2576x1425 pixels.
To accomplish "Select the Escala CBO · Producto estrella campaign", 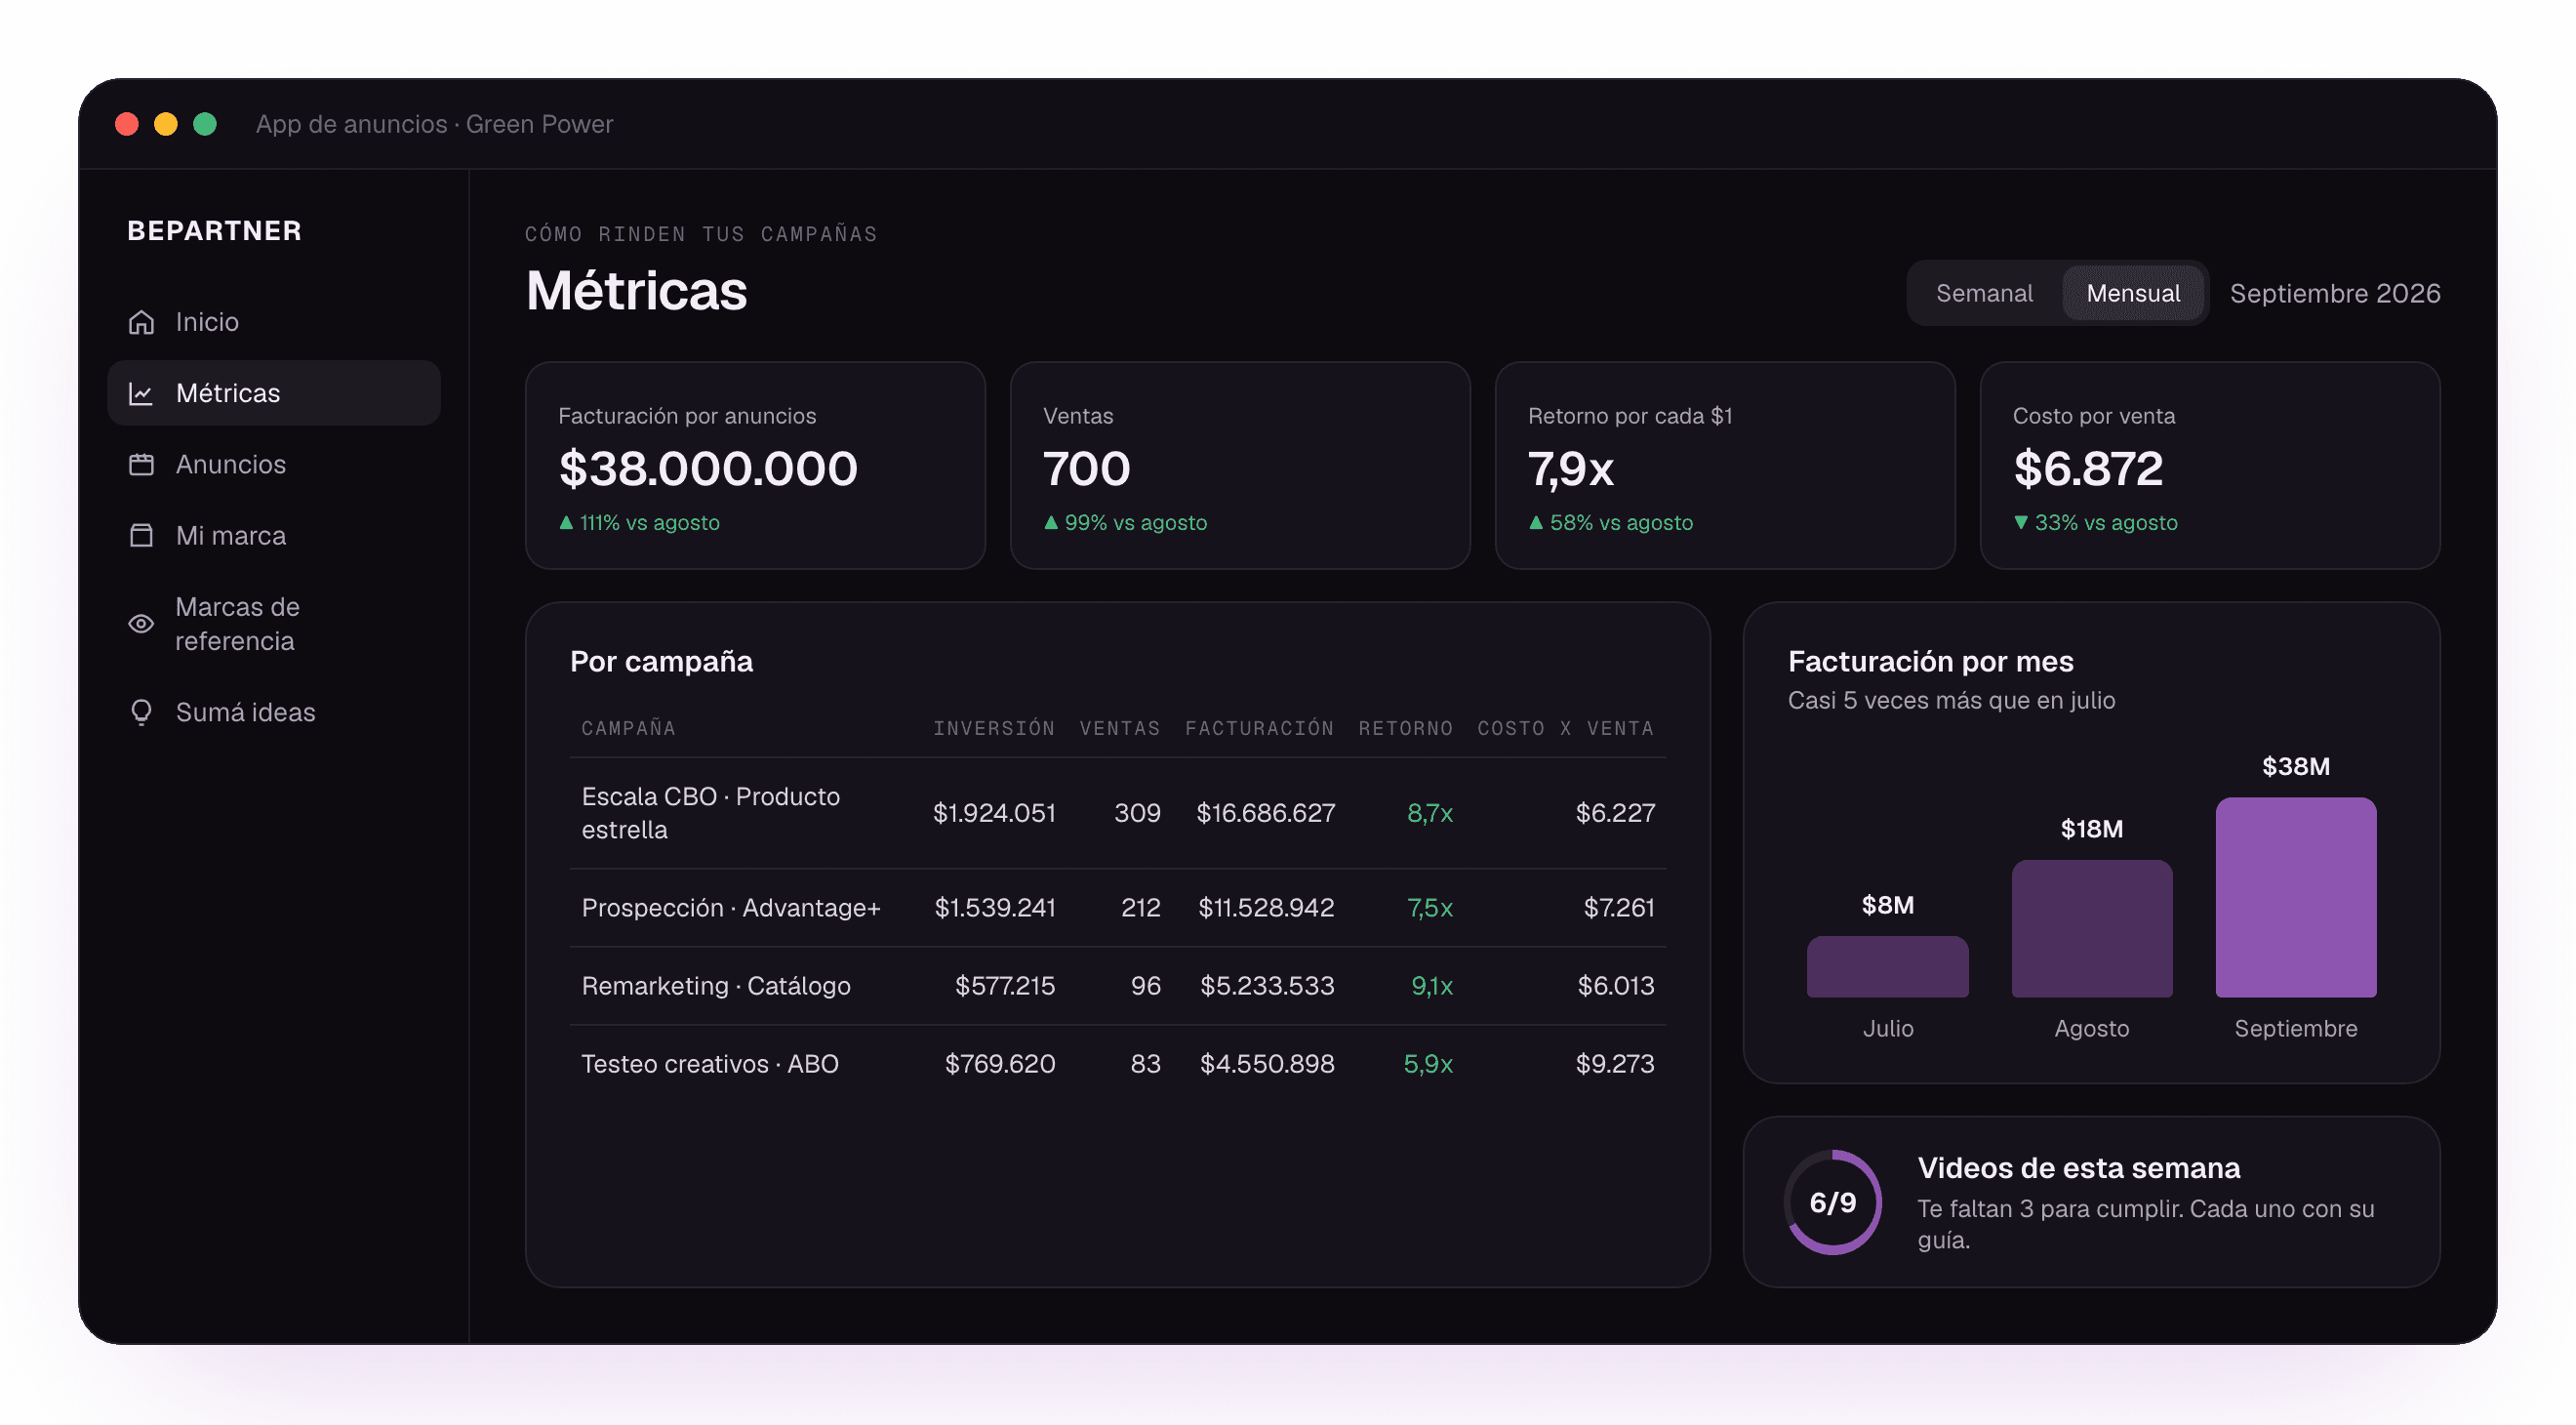I will [1118, 813].
